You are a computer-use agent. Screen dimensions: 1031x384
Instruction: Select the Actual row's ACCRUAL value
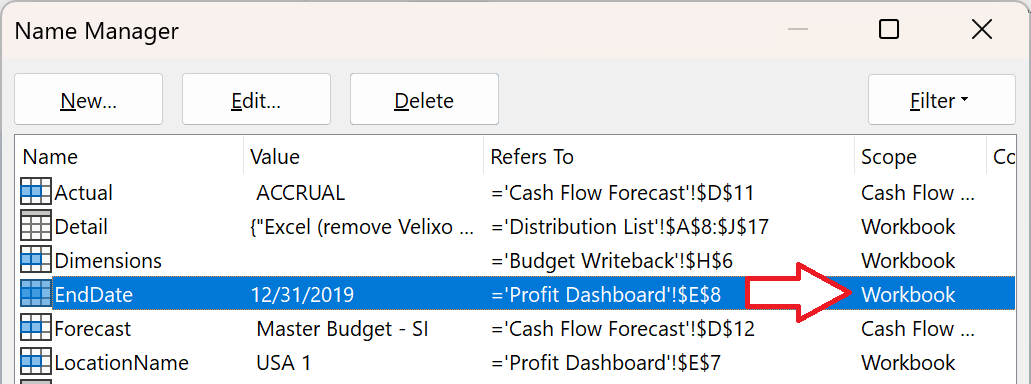tap(300, 193)
